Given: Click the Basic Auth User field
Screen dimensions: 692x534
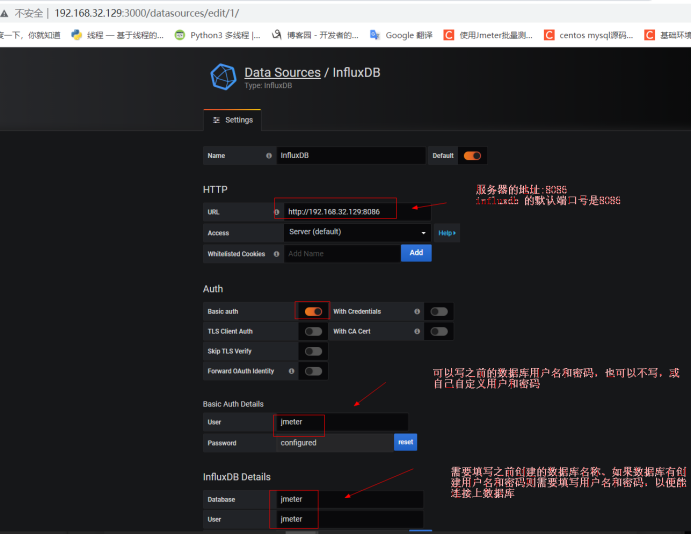Looking at the screenshot, I should click(x=342, y=422).
